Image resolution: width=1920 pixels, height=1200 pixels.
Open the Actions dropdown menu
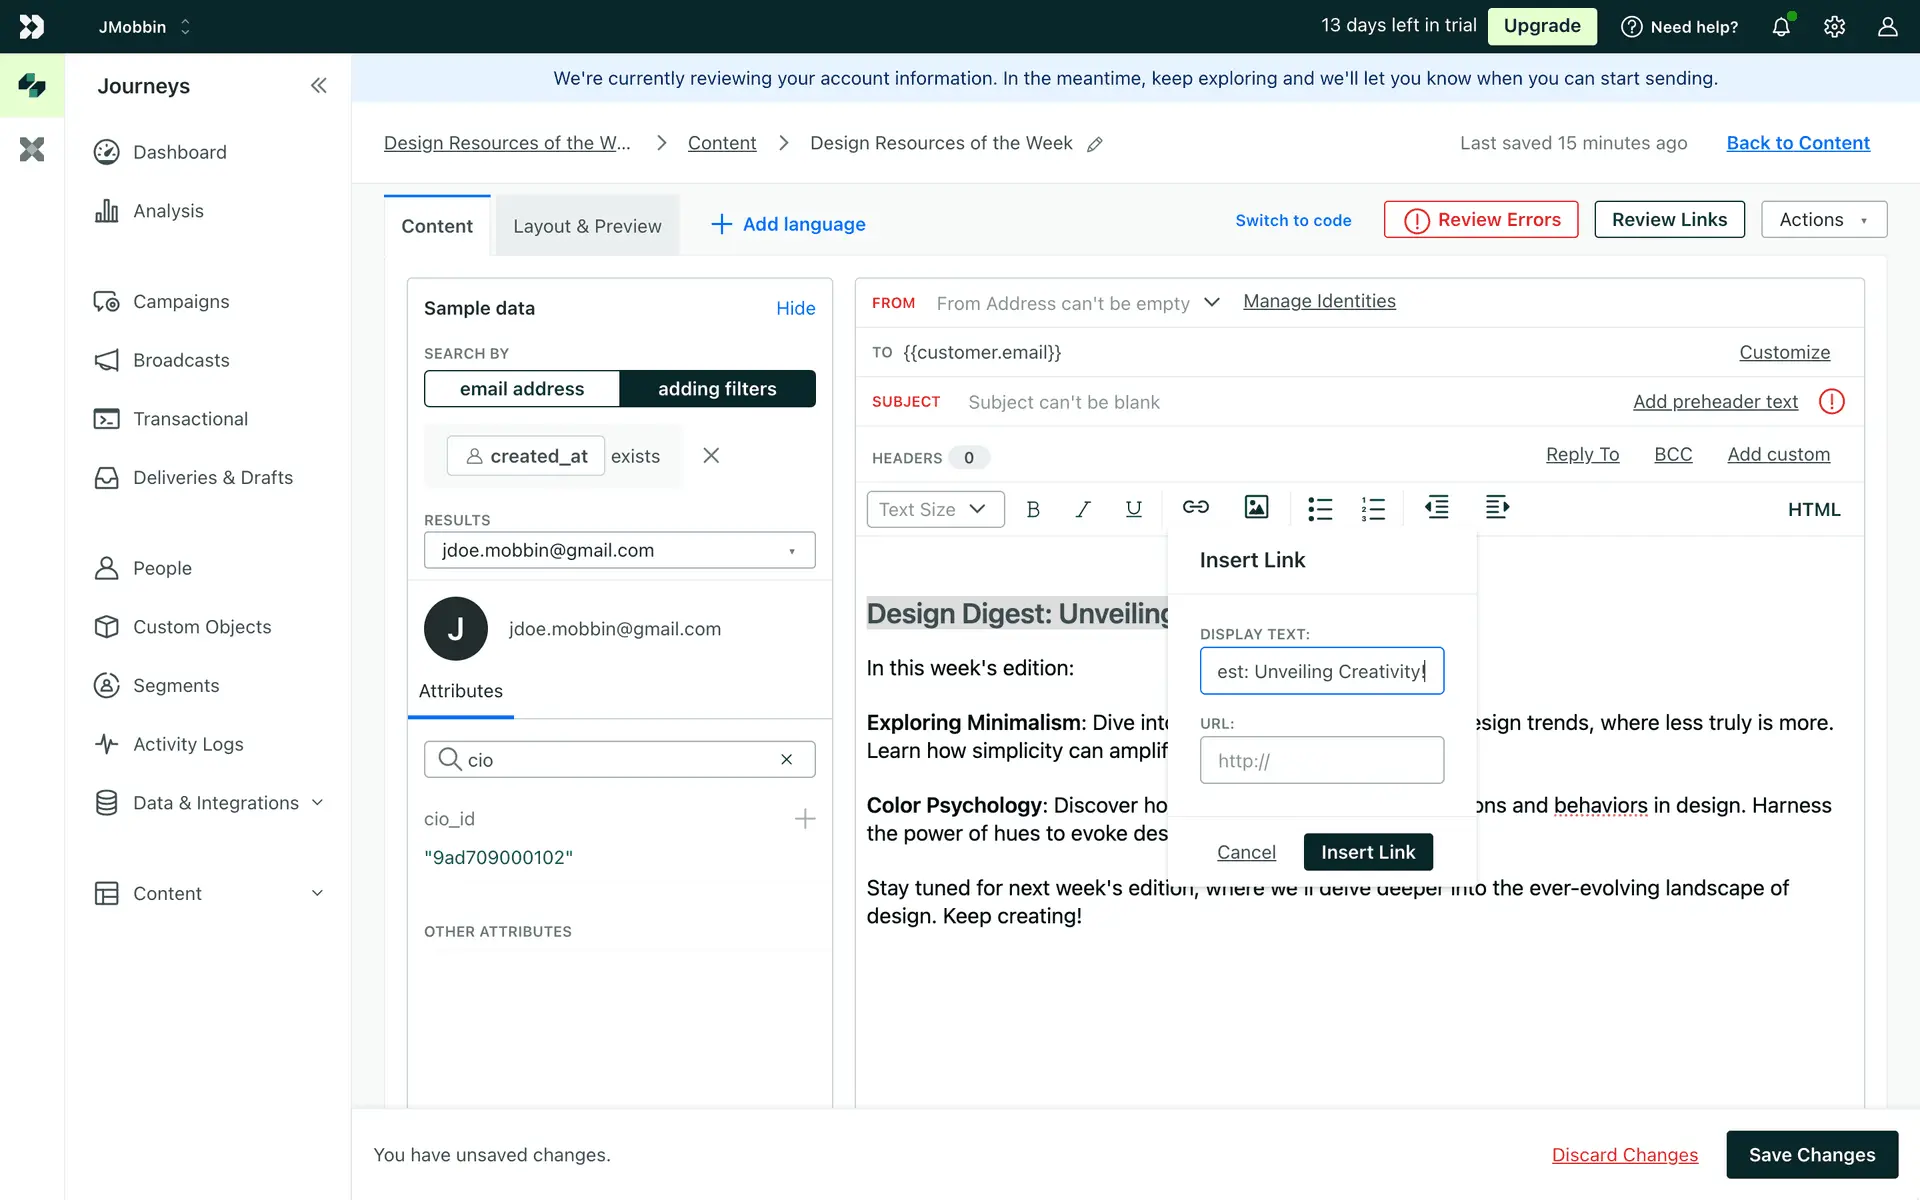click(1823, 220)
